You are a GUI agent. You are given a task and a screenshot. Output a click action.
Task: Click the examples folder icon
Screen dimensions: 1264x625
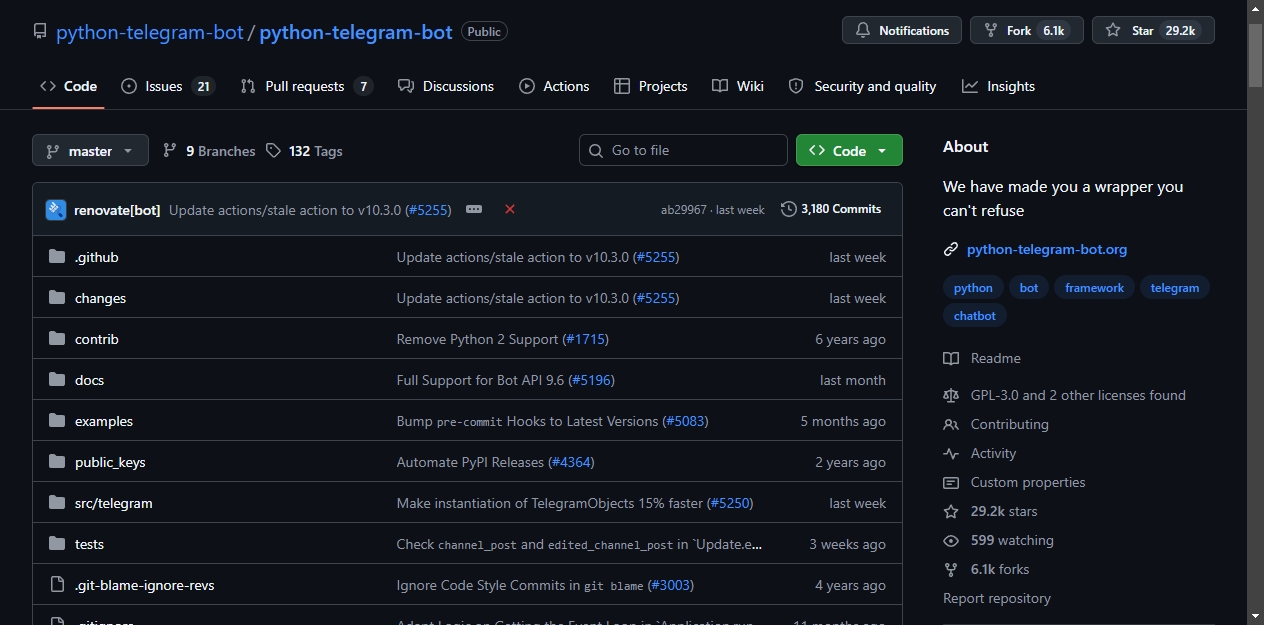click(57, 421)
